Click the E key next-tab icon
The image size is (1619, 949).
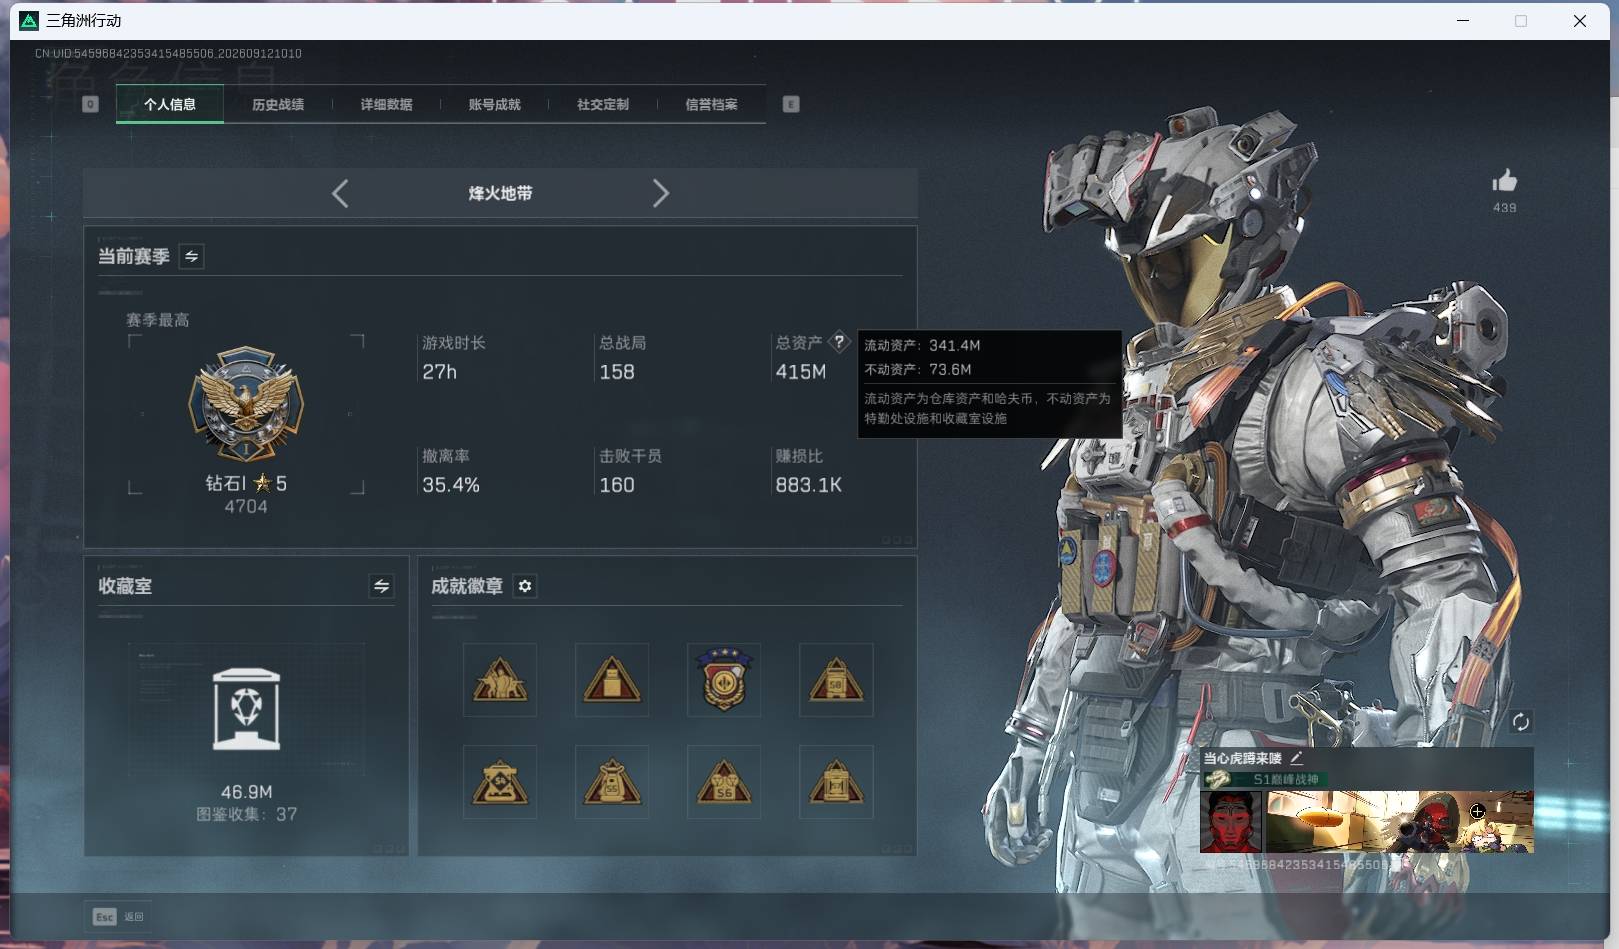[x=791, y=104]
